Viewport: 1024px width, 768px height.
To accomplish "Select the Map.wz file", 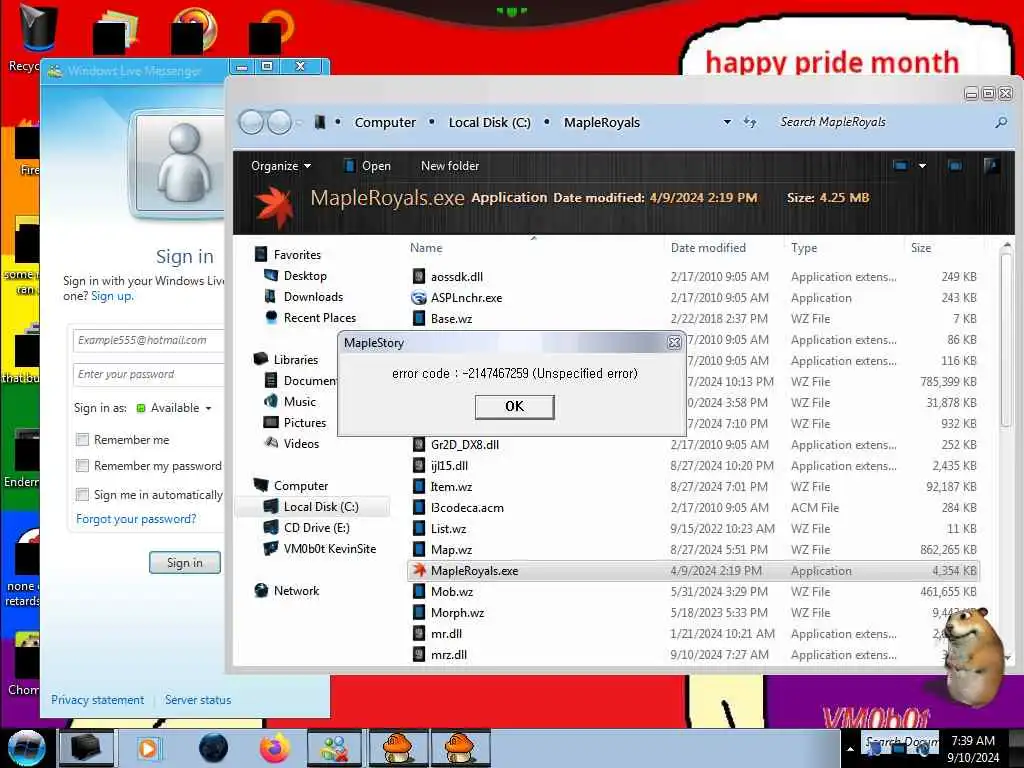I will pyautogui.click(x=451, y=549).
